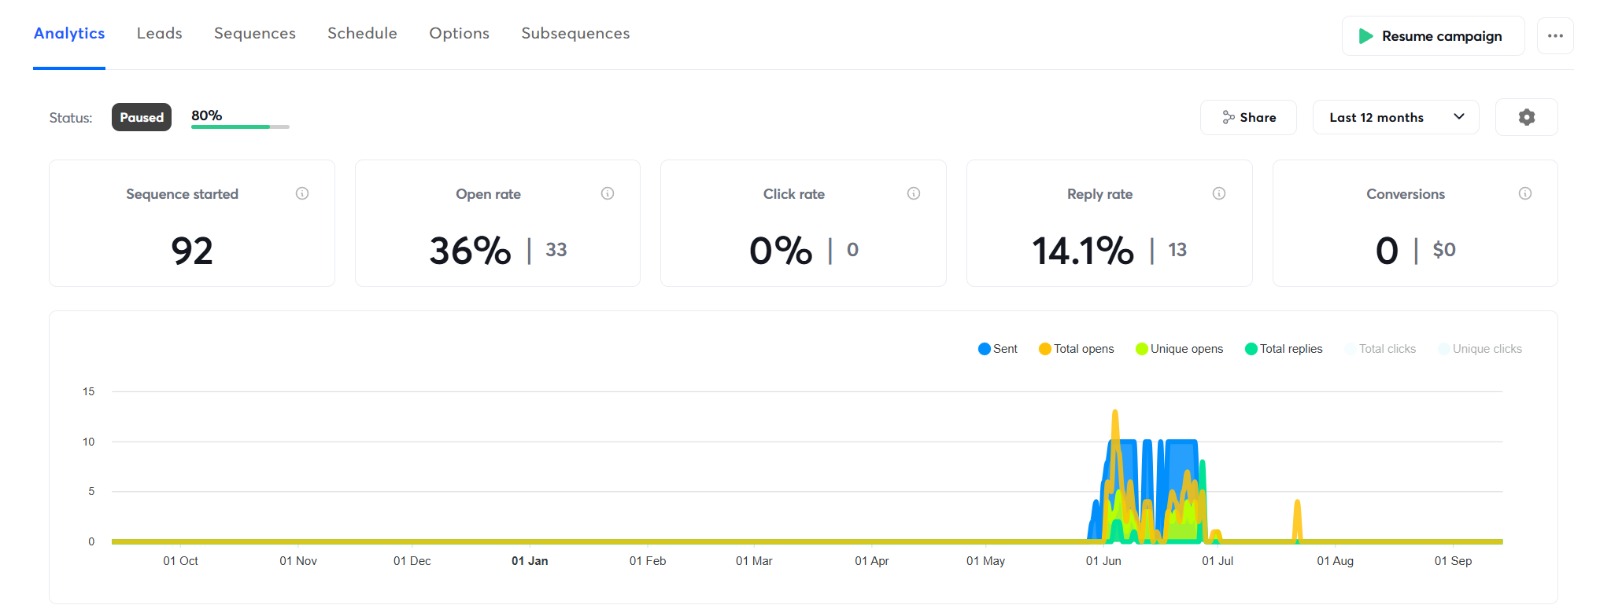1600x609 pixels.
Task: Open the Subsequences tab
Action: (x=575, y=33)
